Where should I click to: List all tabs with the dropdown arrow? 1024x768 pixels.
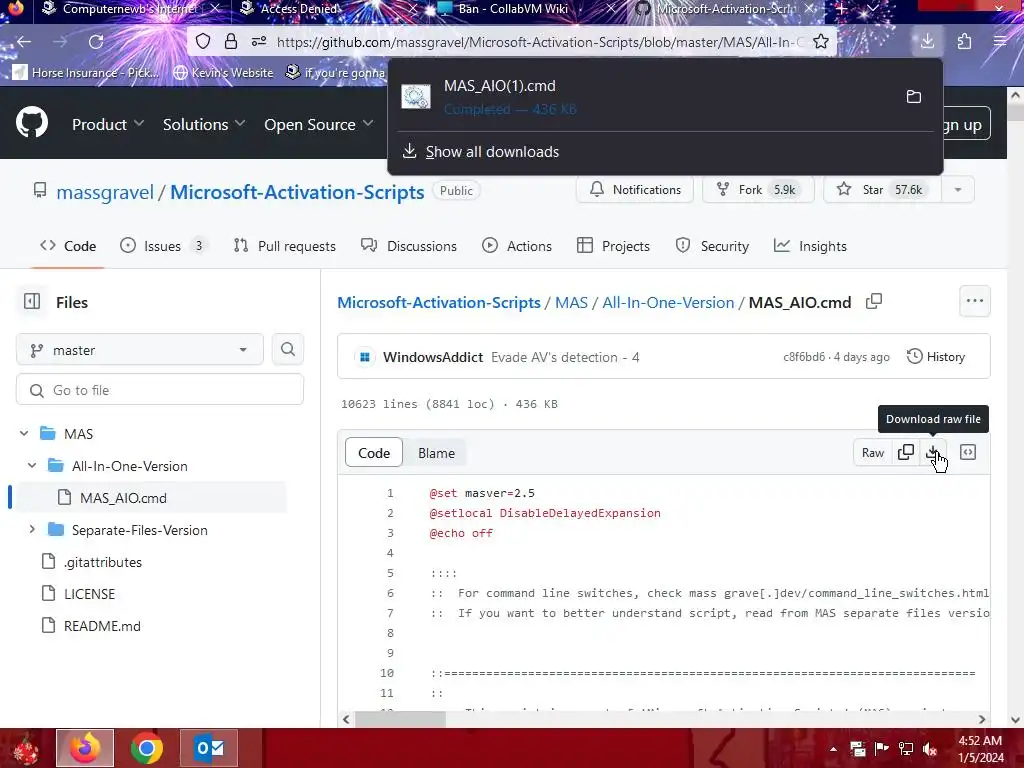872,8
